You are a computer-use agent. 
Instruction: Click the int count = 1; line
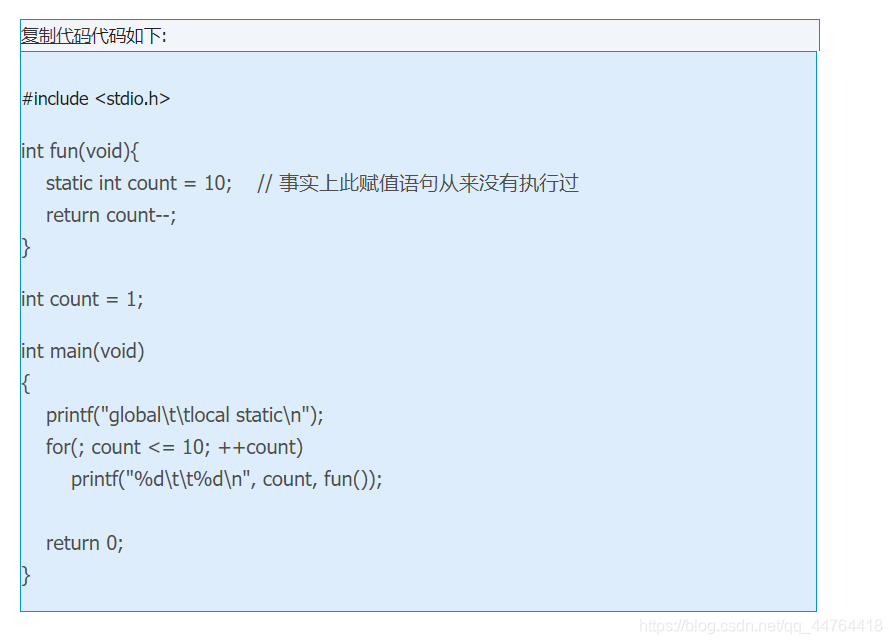click(x=82, y=299)
